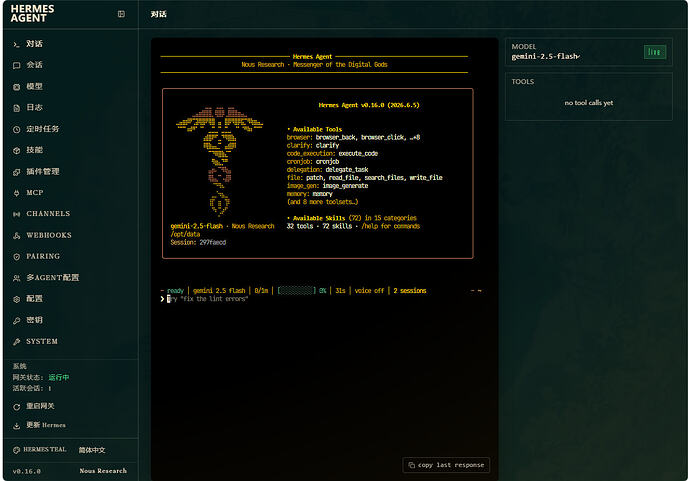Click the shield icon beside PAIRING
The height and width of the screenshot is (481, 690).
[16, 257]
